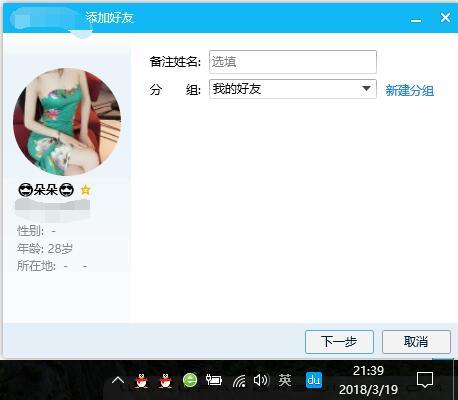Toggle the 英 input language indicator
The height and width of the screenshot is (400, 458).
point(285,380)
